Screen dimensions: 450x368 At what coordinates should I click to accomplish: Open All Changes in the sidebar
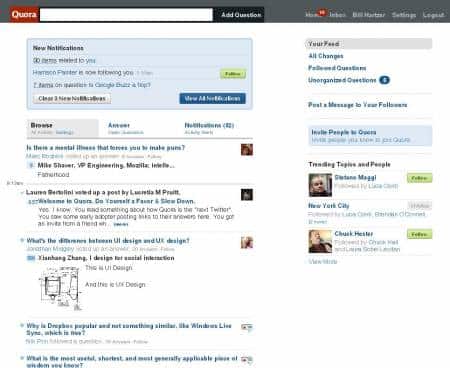pos(326,56)
